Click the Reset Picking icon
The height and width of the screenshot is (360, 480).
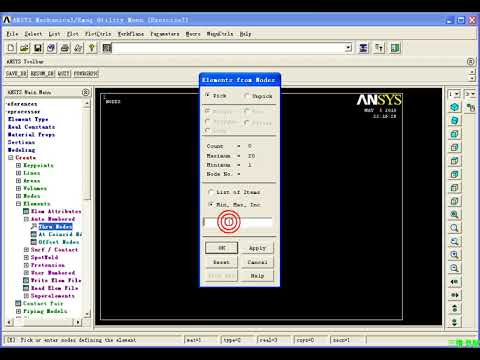tap(379, 48)
